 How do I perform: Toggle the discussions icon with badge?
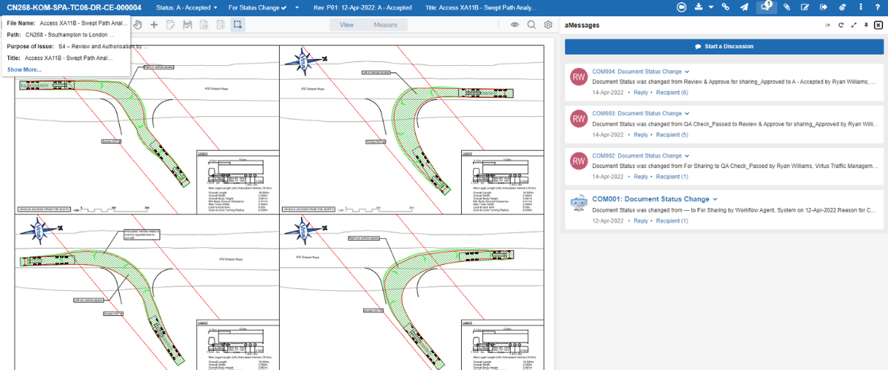click(x=766, y=7)
